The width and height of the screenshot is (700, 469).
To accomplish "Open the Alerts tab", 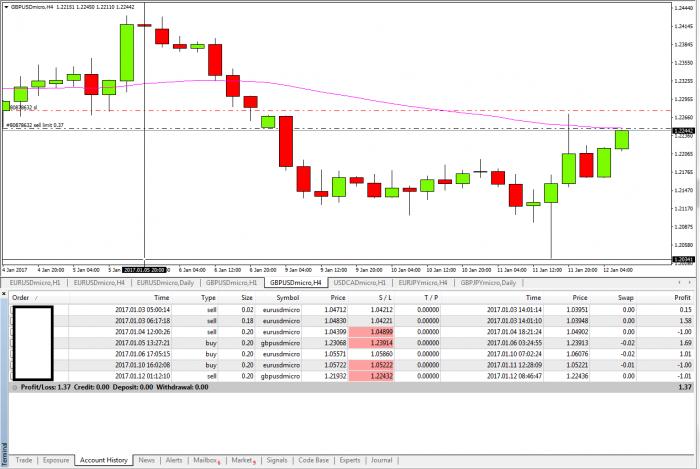I will coord(174,460).
